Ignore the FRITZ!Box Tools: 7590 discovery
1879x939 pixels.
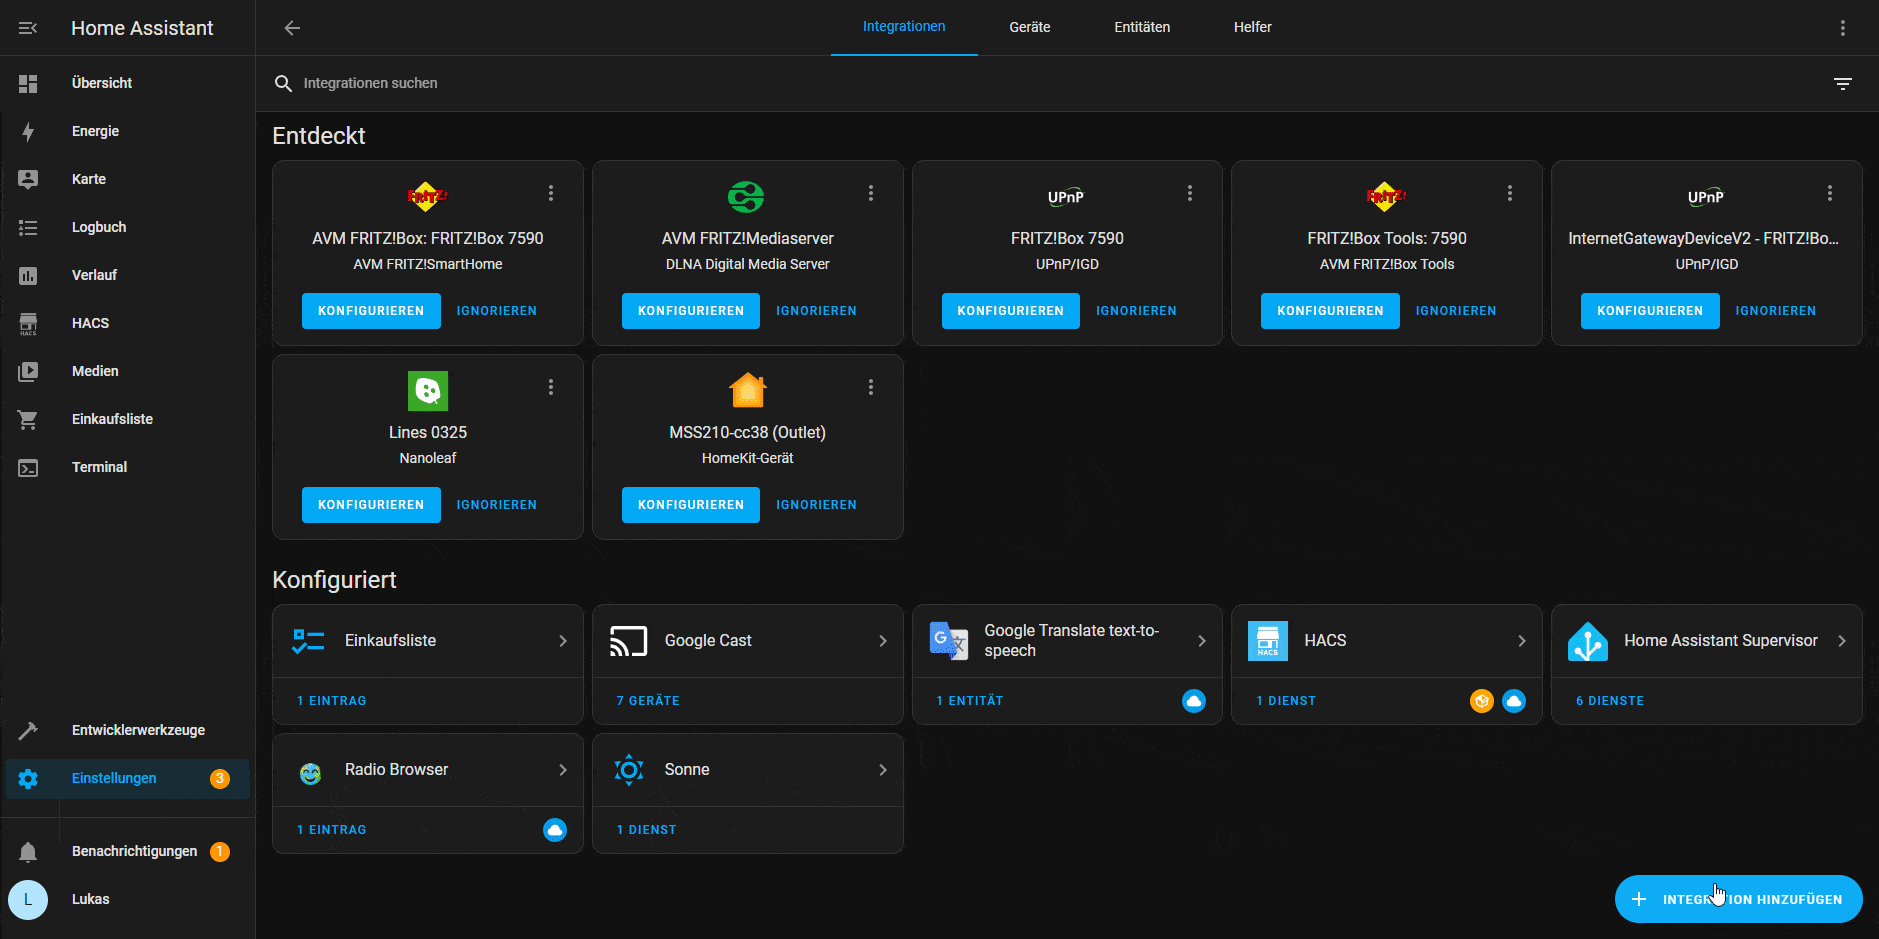coord(1455,311)
